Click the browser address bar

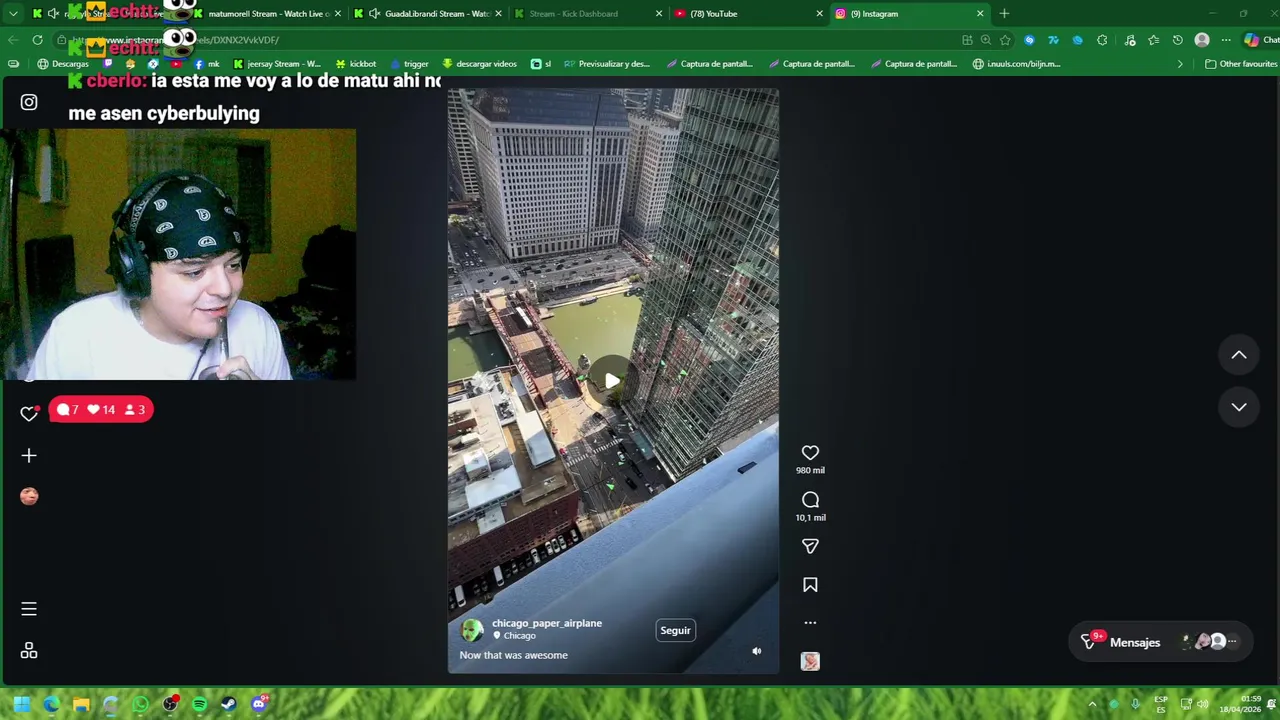click(x=500, y=40)
